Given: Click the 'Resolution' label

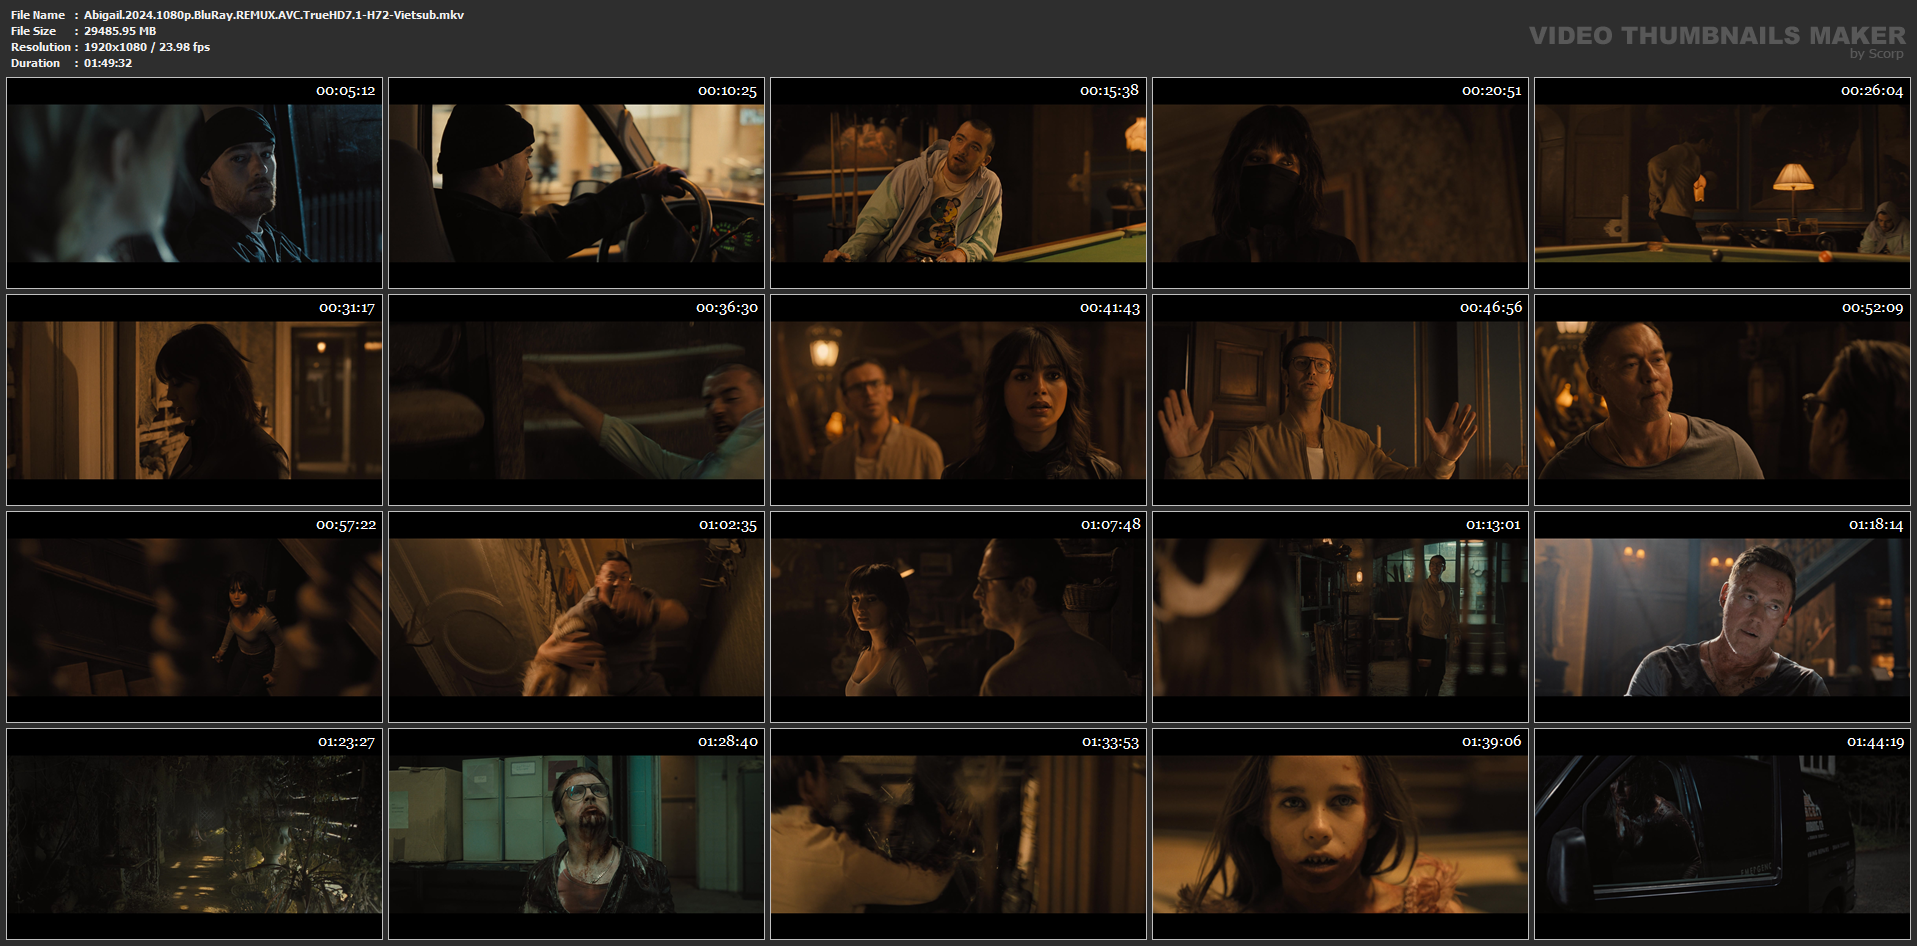Looking at the screenshot, I should coord(41,47).
